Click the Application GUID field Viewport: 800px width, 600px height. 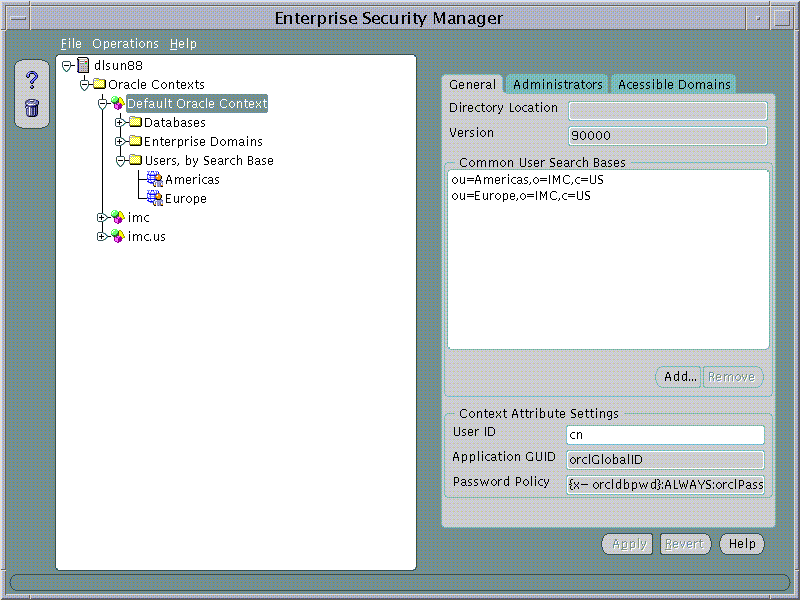tap(665, 460)
